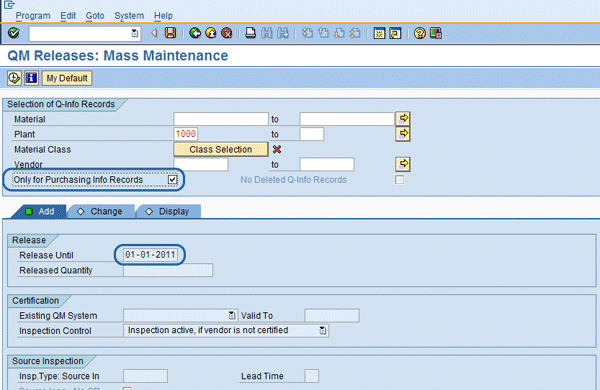Click the red Cancel icon in toolbar
The image size is (600, 390).
tap(227, 33)
